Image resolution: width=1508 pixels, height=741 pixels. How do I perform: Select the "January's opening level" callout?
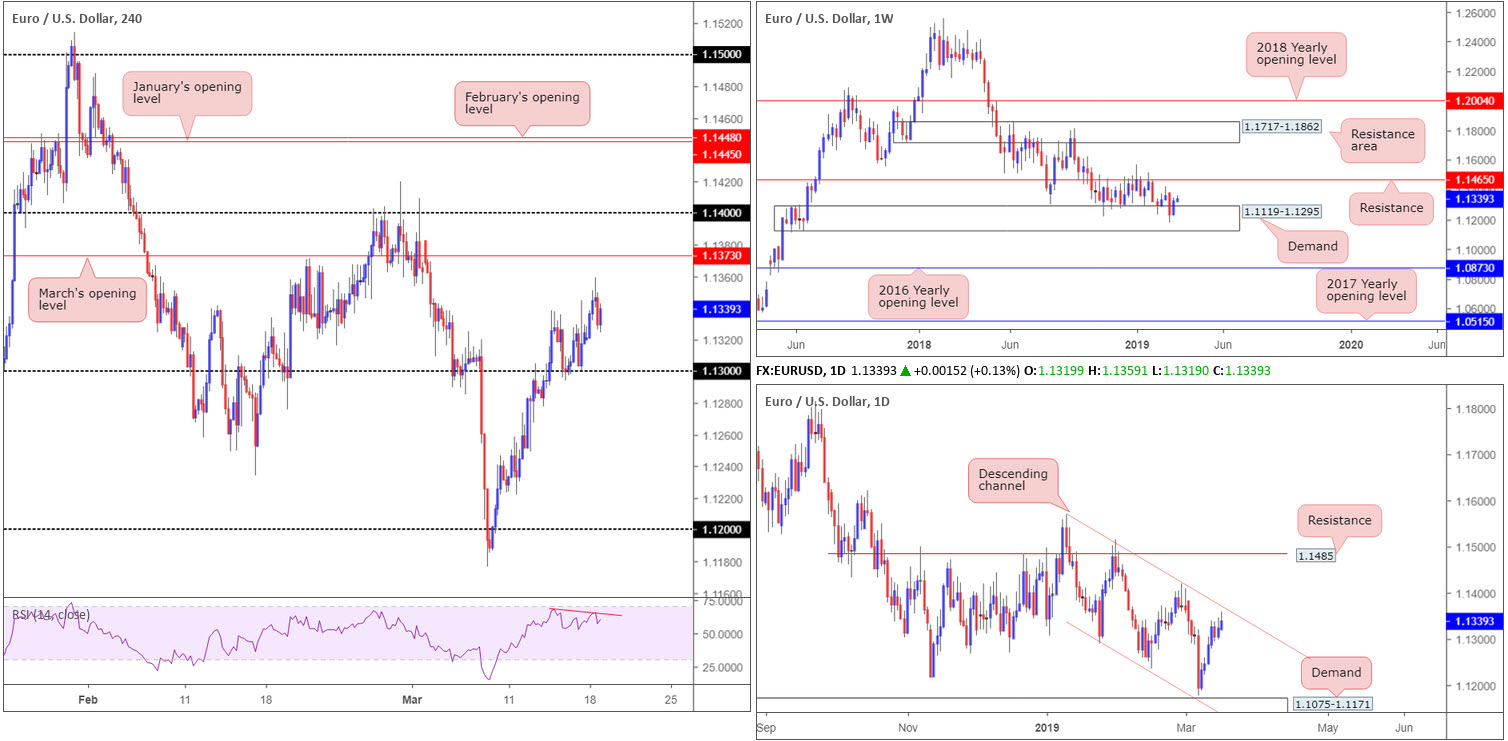(188, 95)
